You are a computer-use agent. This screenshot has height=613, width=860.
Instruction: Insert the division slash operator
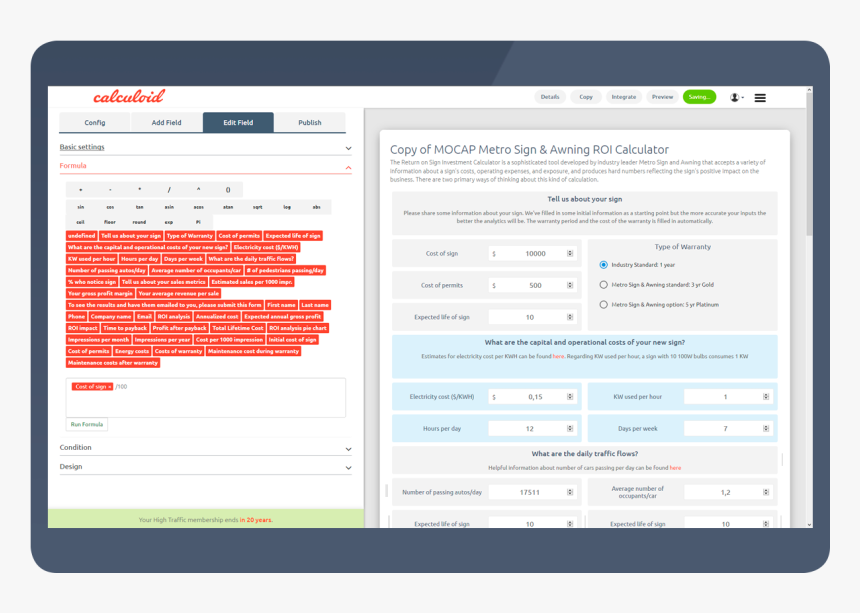pos(169,189)
